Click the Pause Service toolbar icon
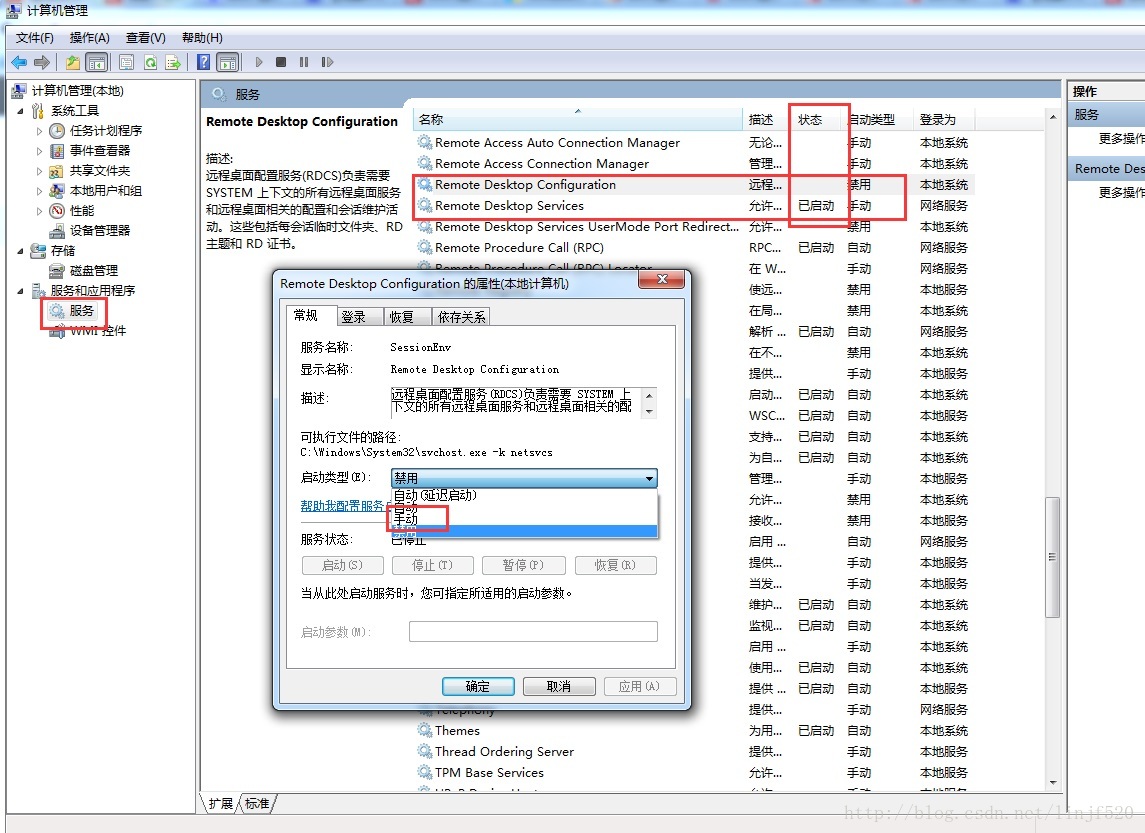This screenshot has height=833, width=1145. tap(304, 63)
